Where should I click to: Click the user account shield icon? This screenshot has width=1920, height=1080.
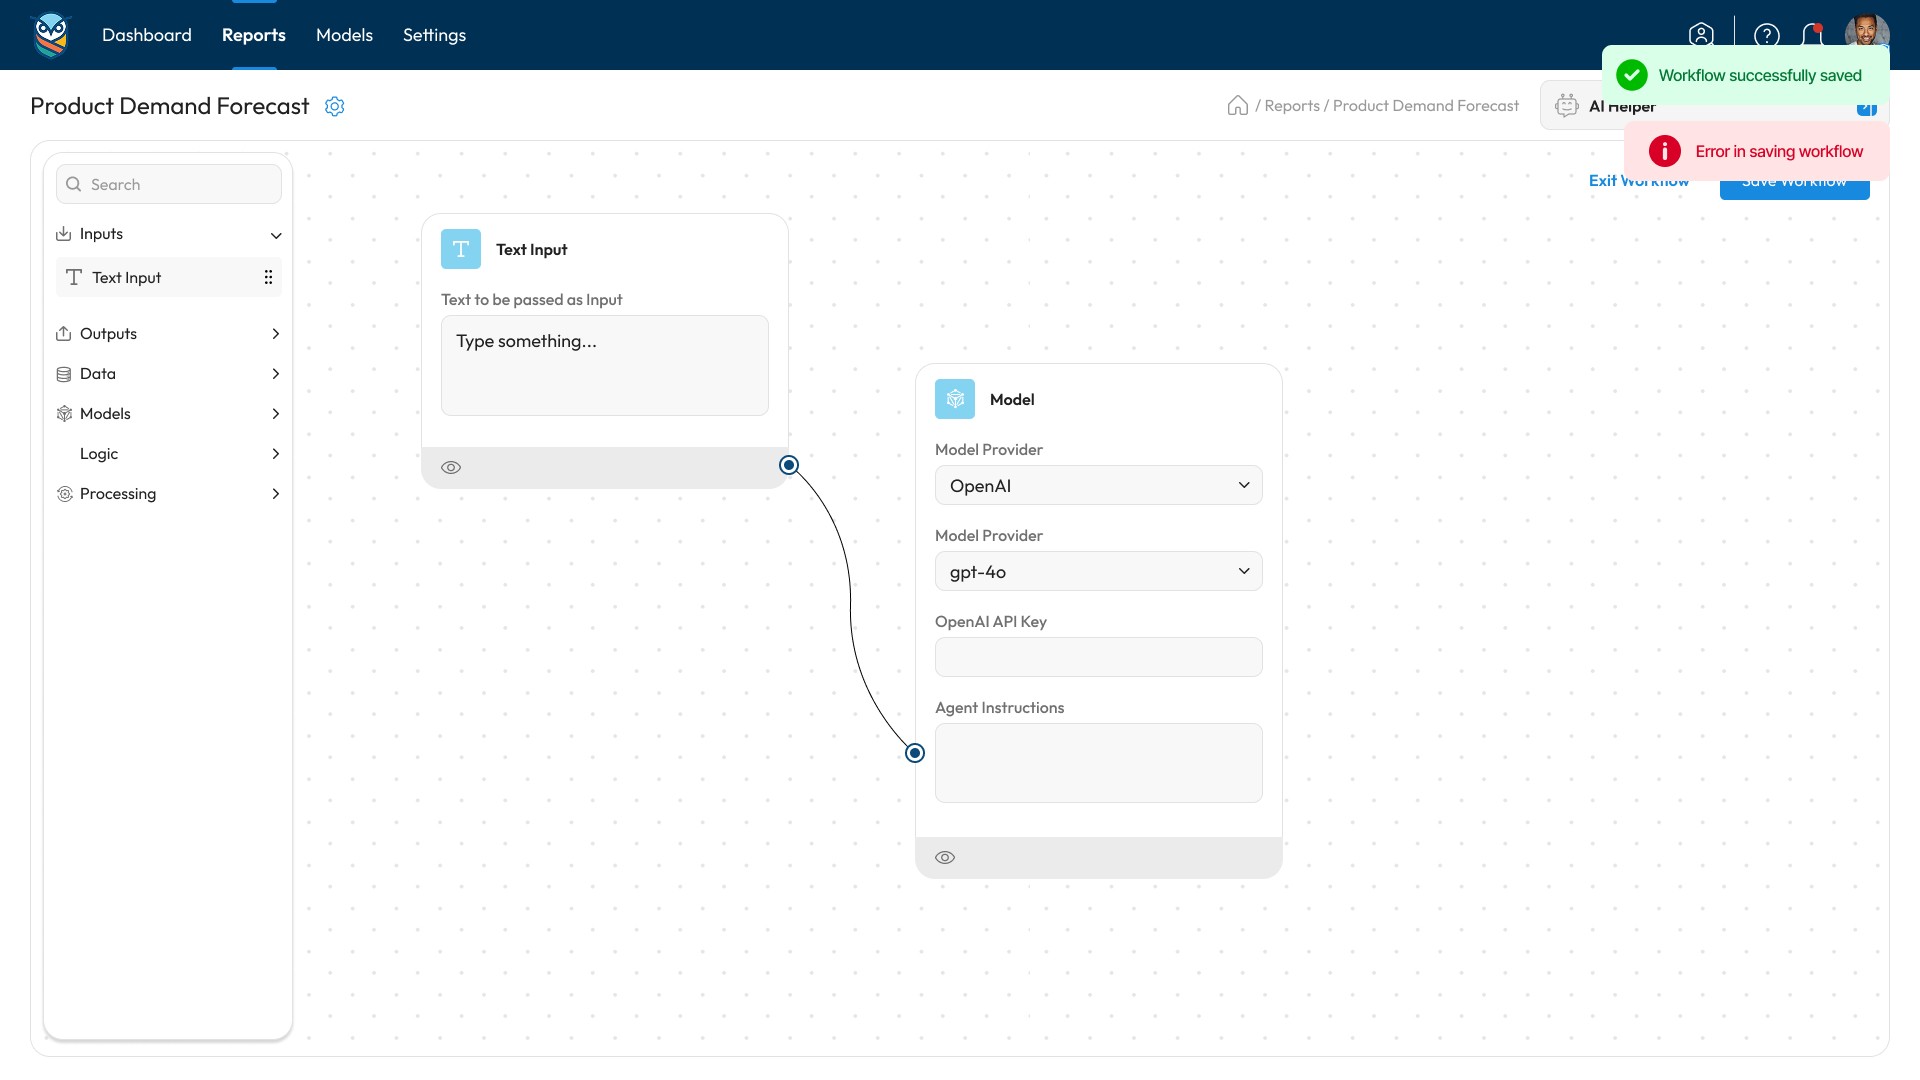click(x=1701, y=35)
